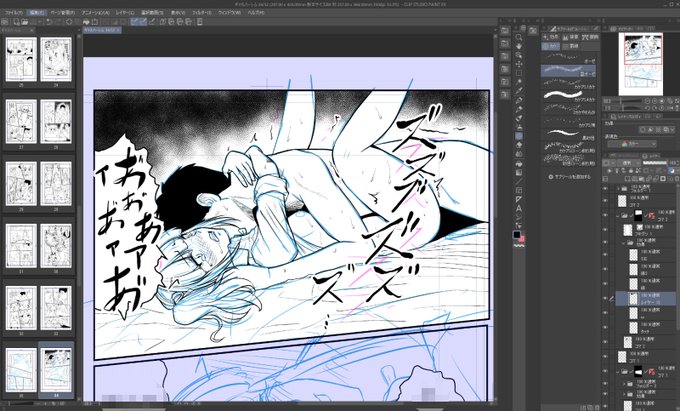Click the Border effect button in Layer Property
680x411 pixels.
point(643,130)
